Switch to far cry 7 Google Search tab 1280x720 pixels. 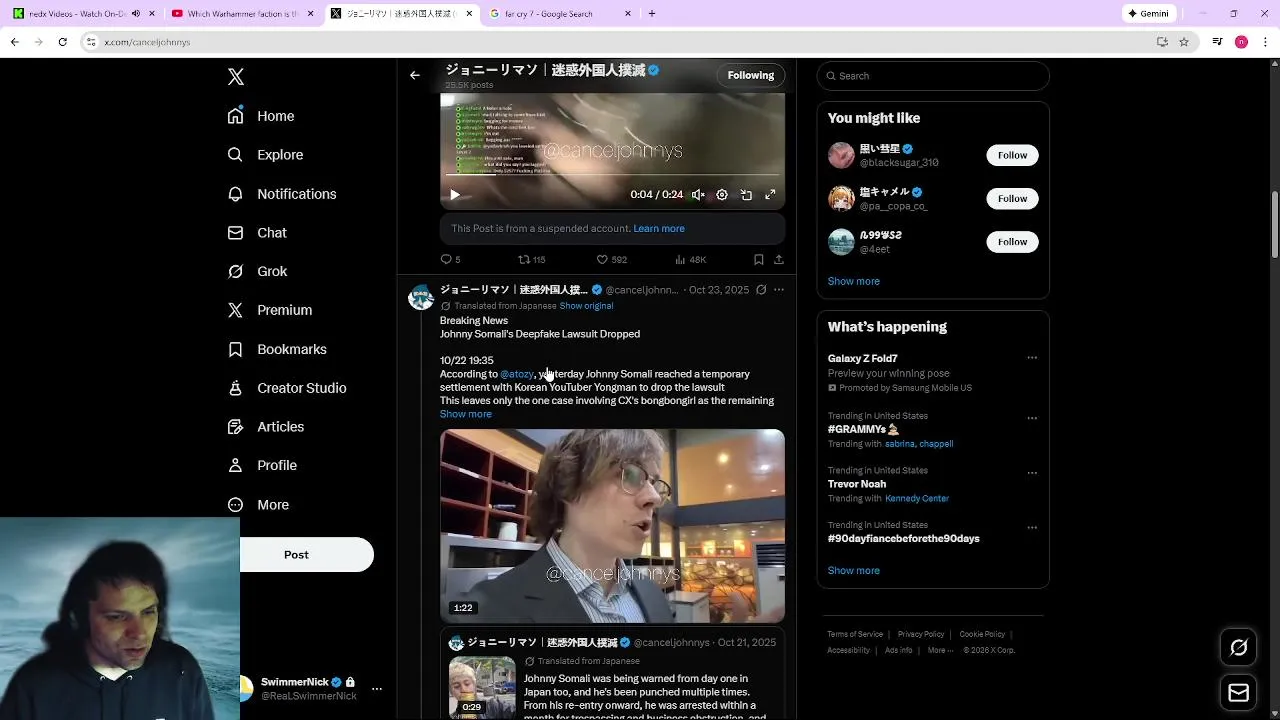pos(561,14)
